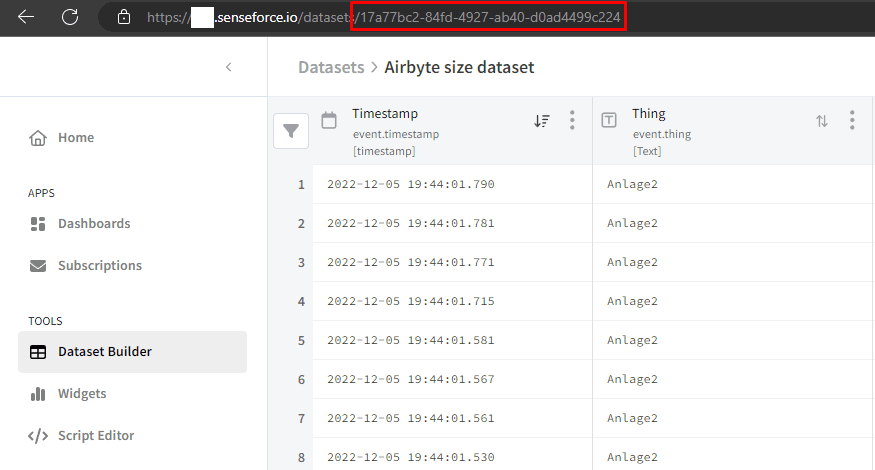Viewport: 875px width, 470px height.
Task: Sort by the Thing column
Action: coord(821,121)
